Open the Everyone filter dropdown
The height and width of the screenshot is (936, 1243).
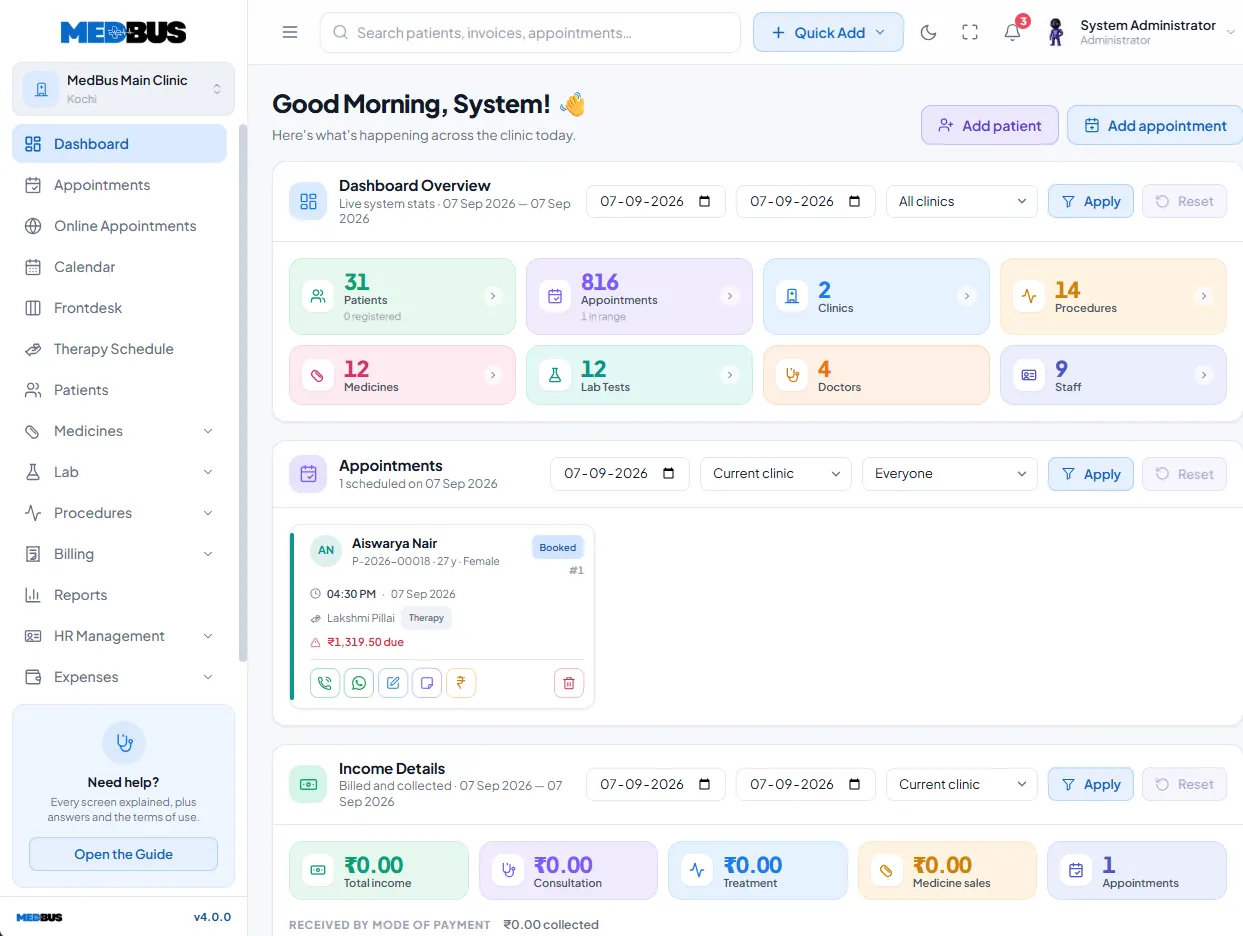click(x=949, y=474)
